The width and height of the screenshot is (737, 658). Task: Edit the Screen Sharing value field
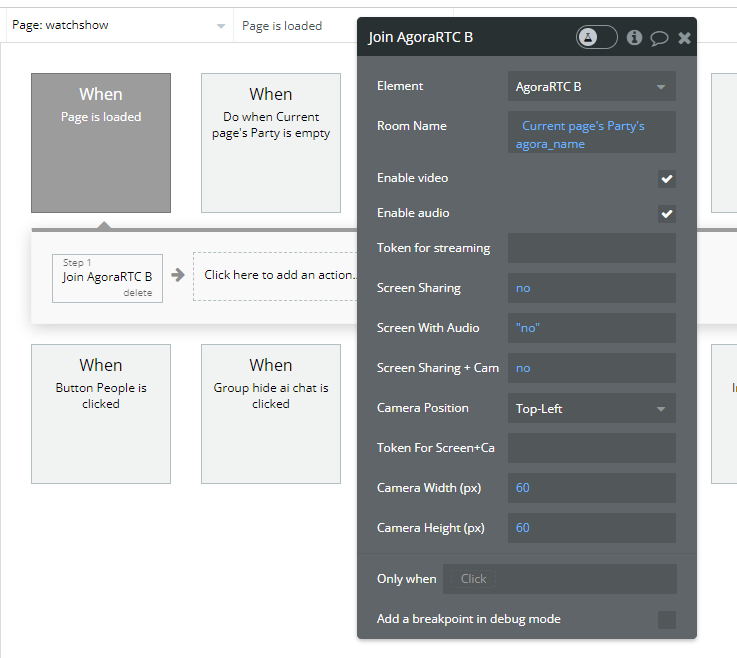(x=592, y=288)
